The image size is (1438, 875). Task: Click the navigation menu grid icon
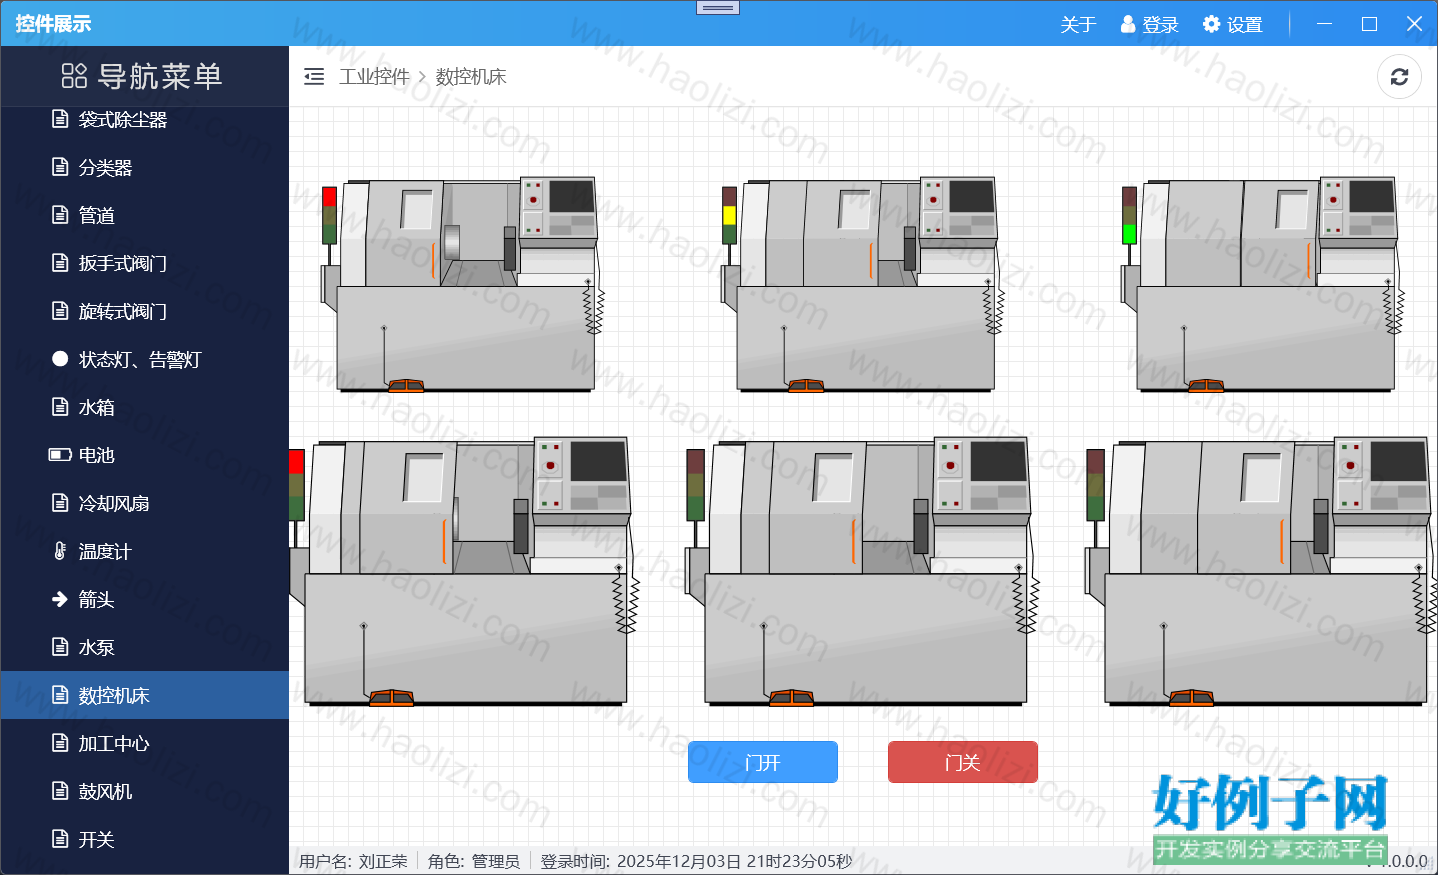click(x=74, y=76)
